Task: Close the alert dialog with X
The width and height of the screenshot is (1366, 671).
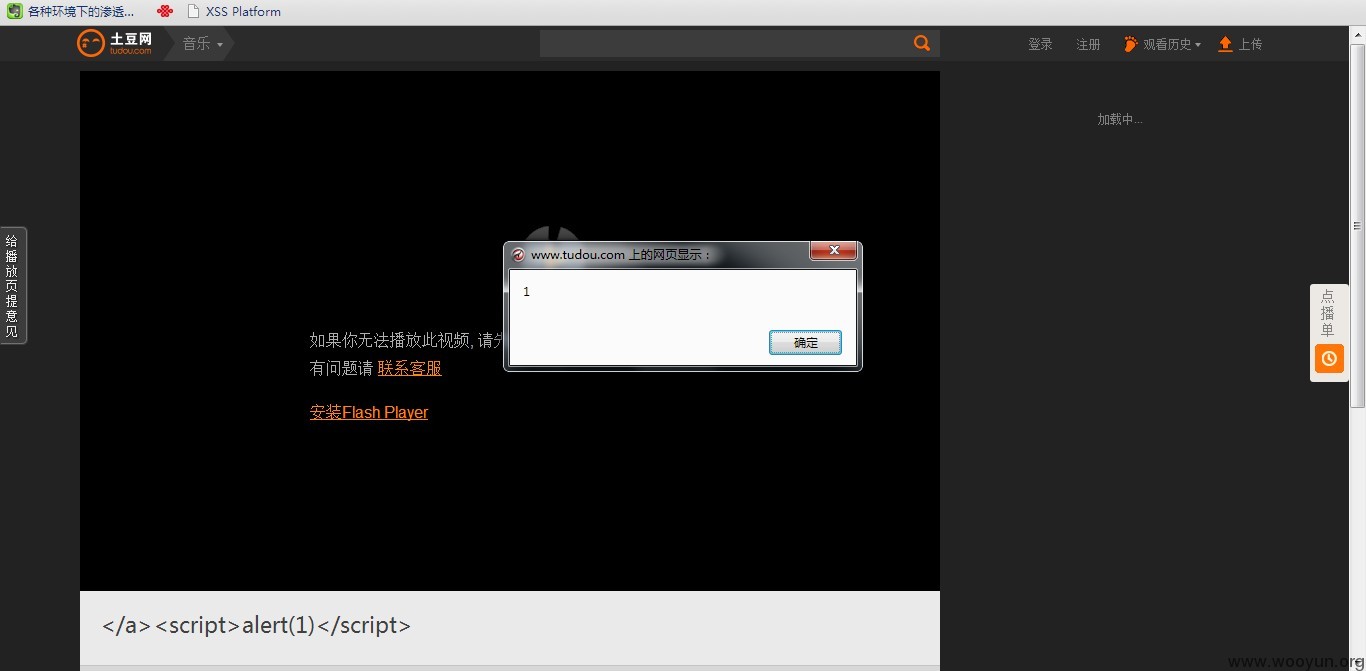Action: 833,250
